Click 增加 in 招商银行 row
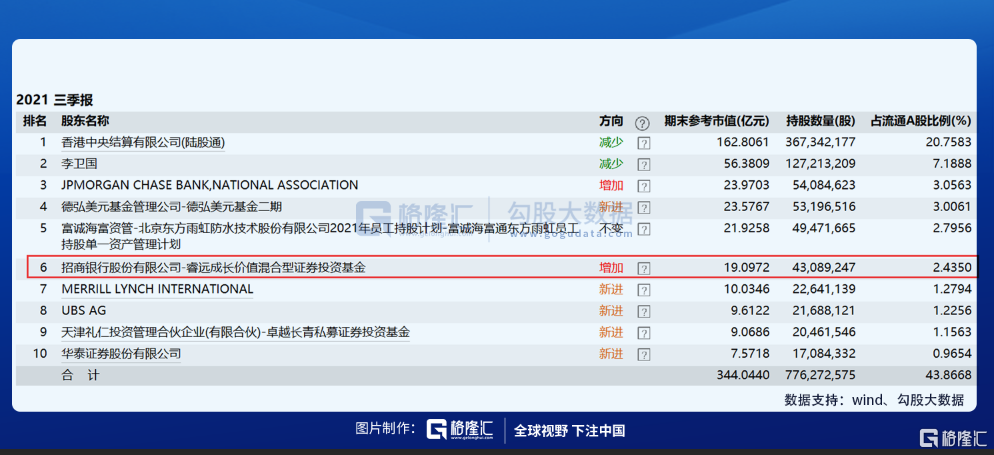 pos(611,268)
